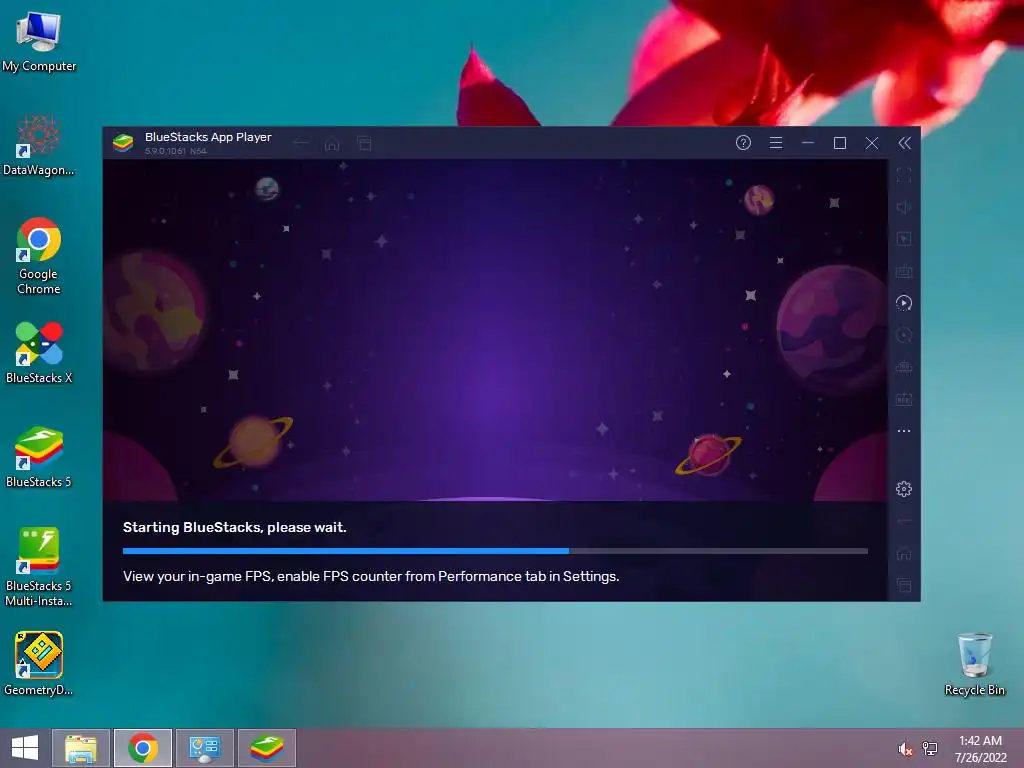Click the APK install icon in side toolbar
Viewport: 1024px width, 768px height.
click(x=904, y=399)
